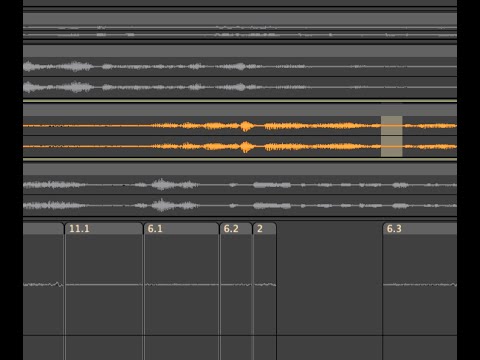Click the second gray waveform track lower channel
The height and width of the screenshot is (360, 480).
click(240, 87)
